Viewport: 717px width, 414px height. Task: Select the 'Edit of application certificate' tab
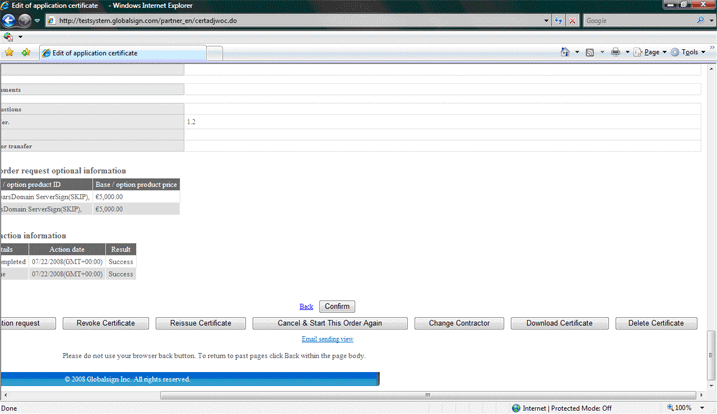123,53
